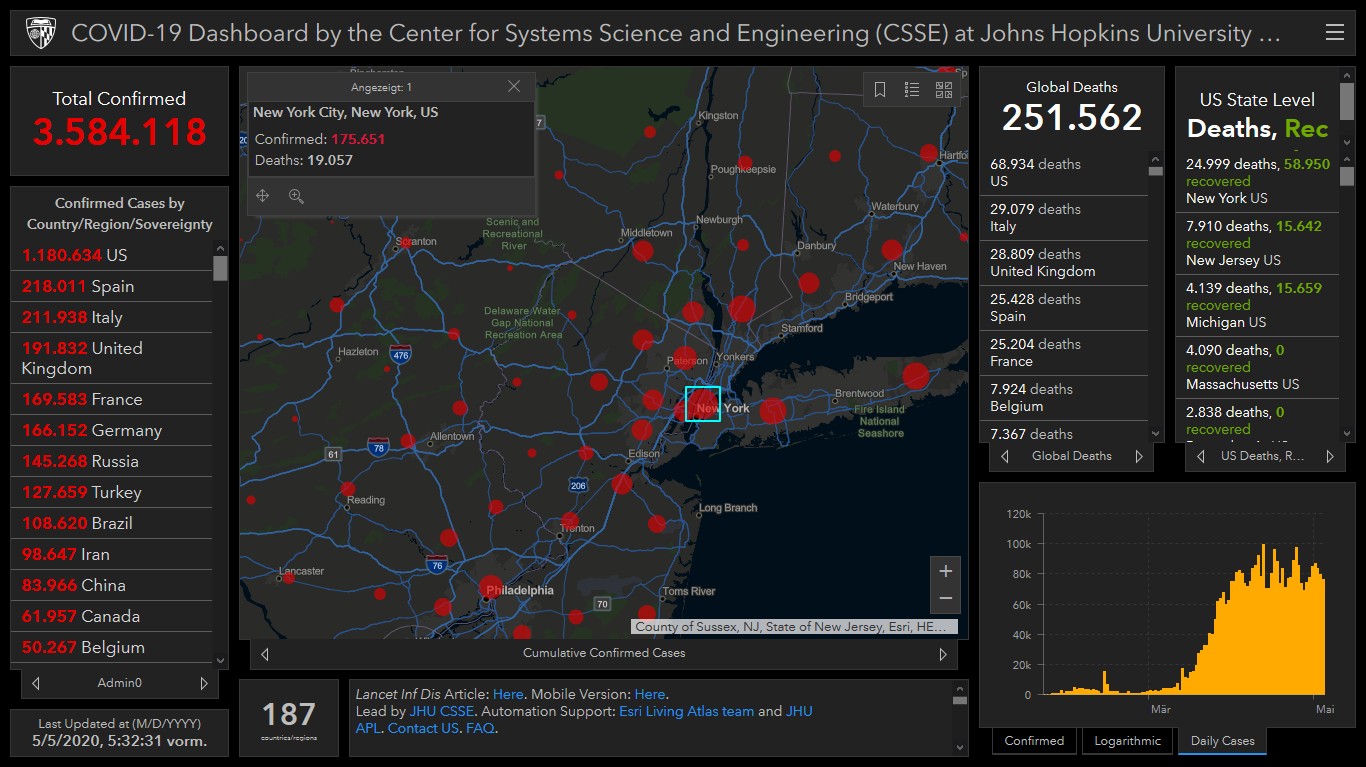This screenshot has height=767, width=1366.
Task: Select 50.267 Belgium row
Action: (112, 647)
